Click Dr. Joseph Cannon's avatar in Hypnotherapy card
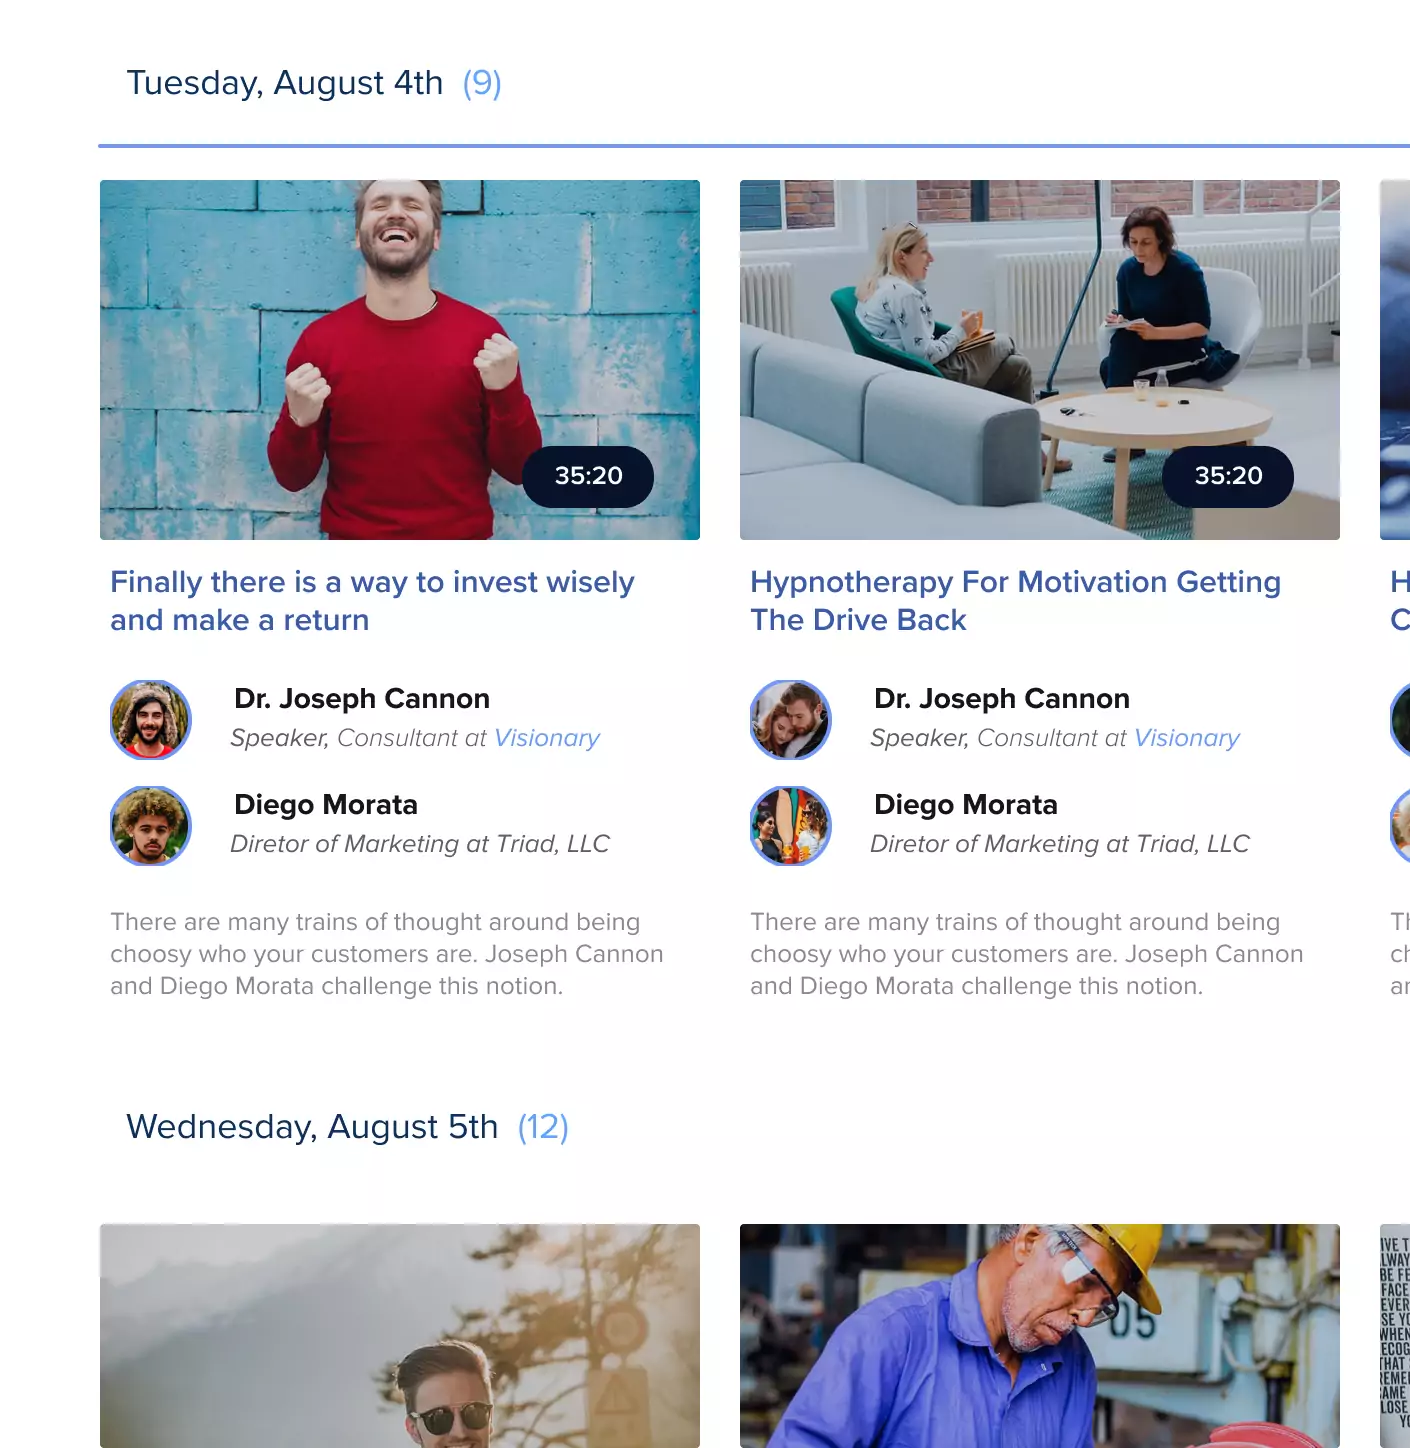This screenshot has height=1448, width=1410. [791, 720]
